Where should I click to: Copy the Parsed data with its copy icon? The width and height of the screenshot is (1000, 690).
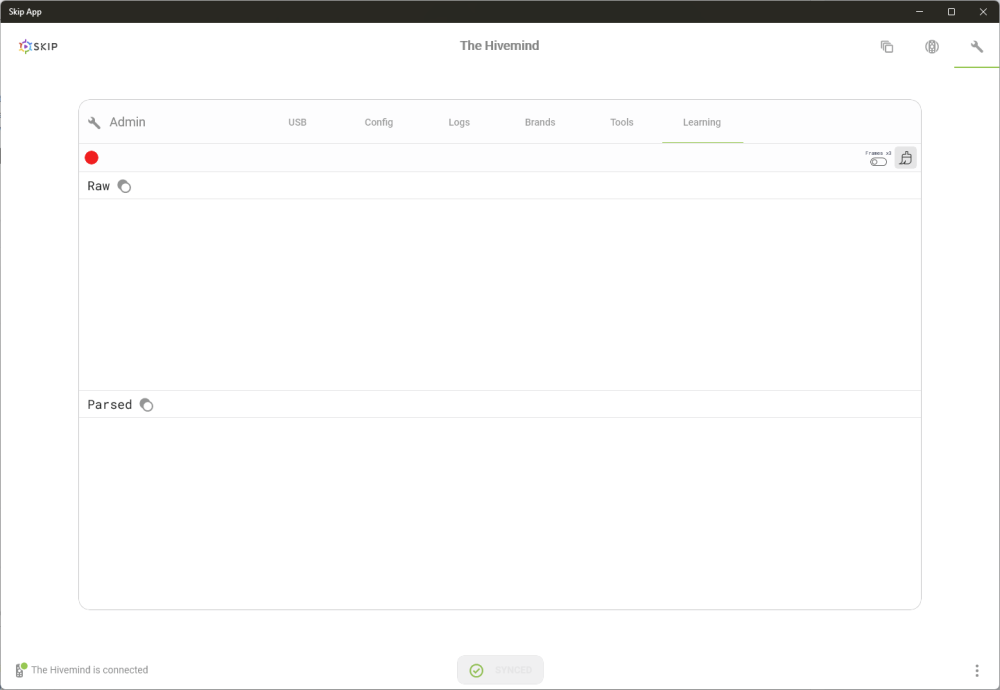146,405
